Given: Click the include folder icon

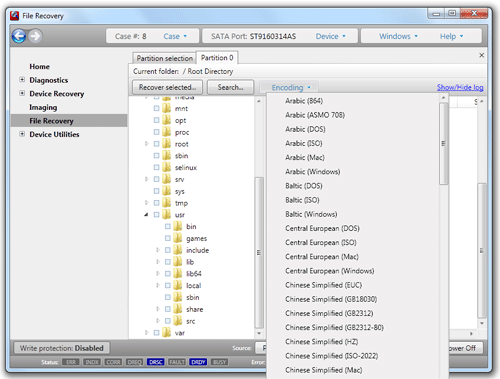Looking at the screenshot, I should coord(178,250).
